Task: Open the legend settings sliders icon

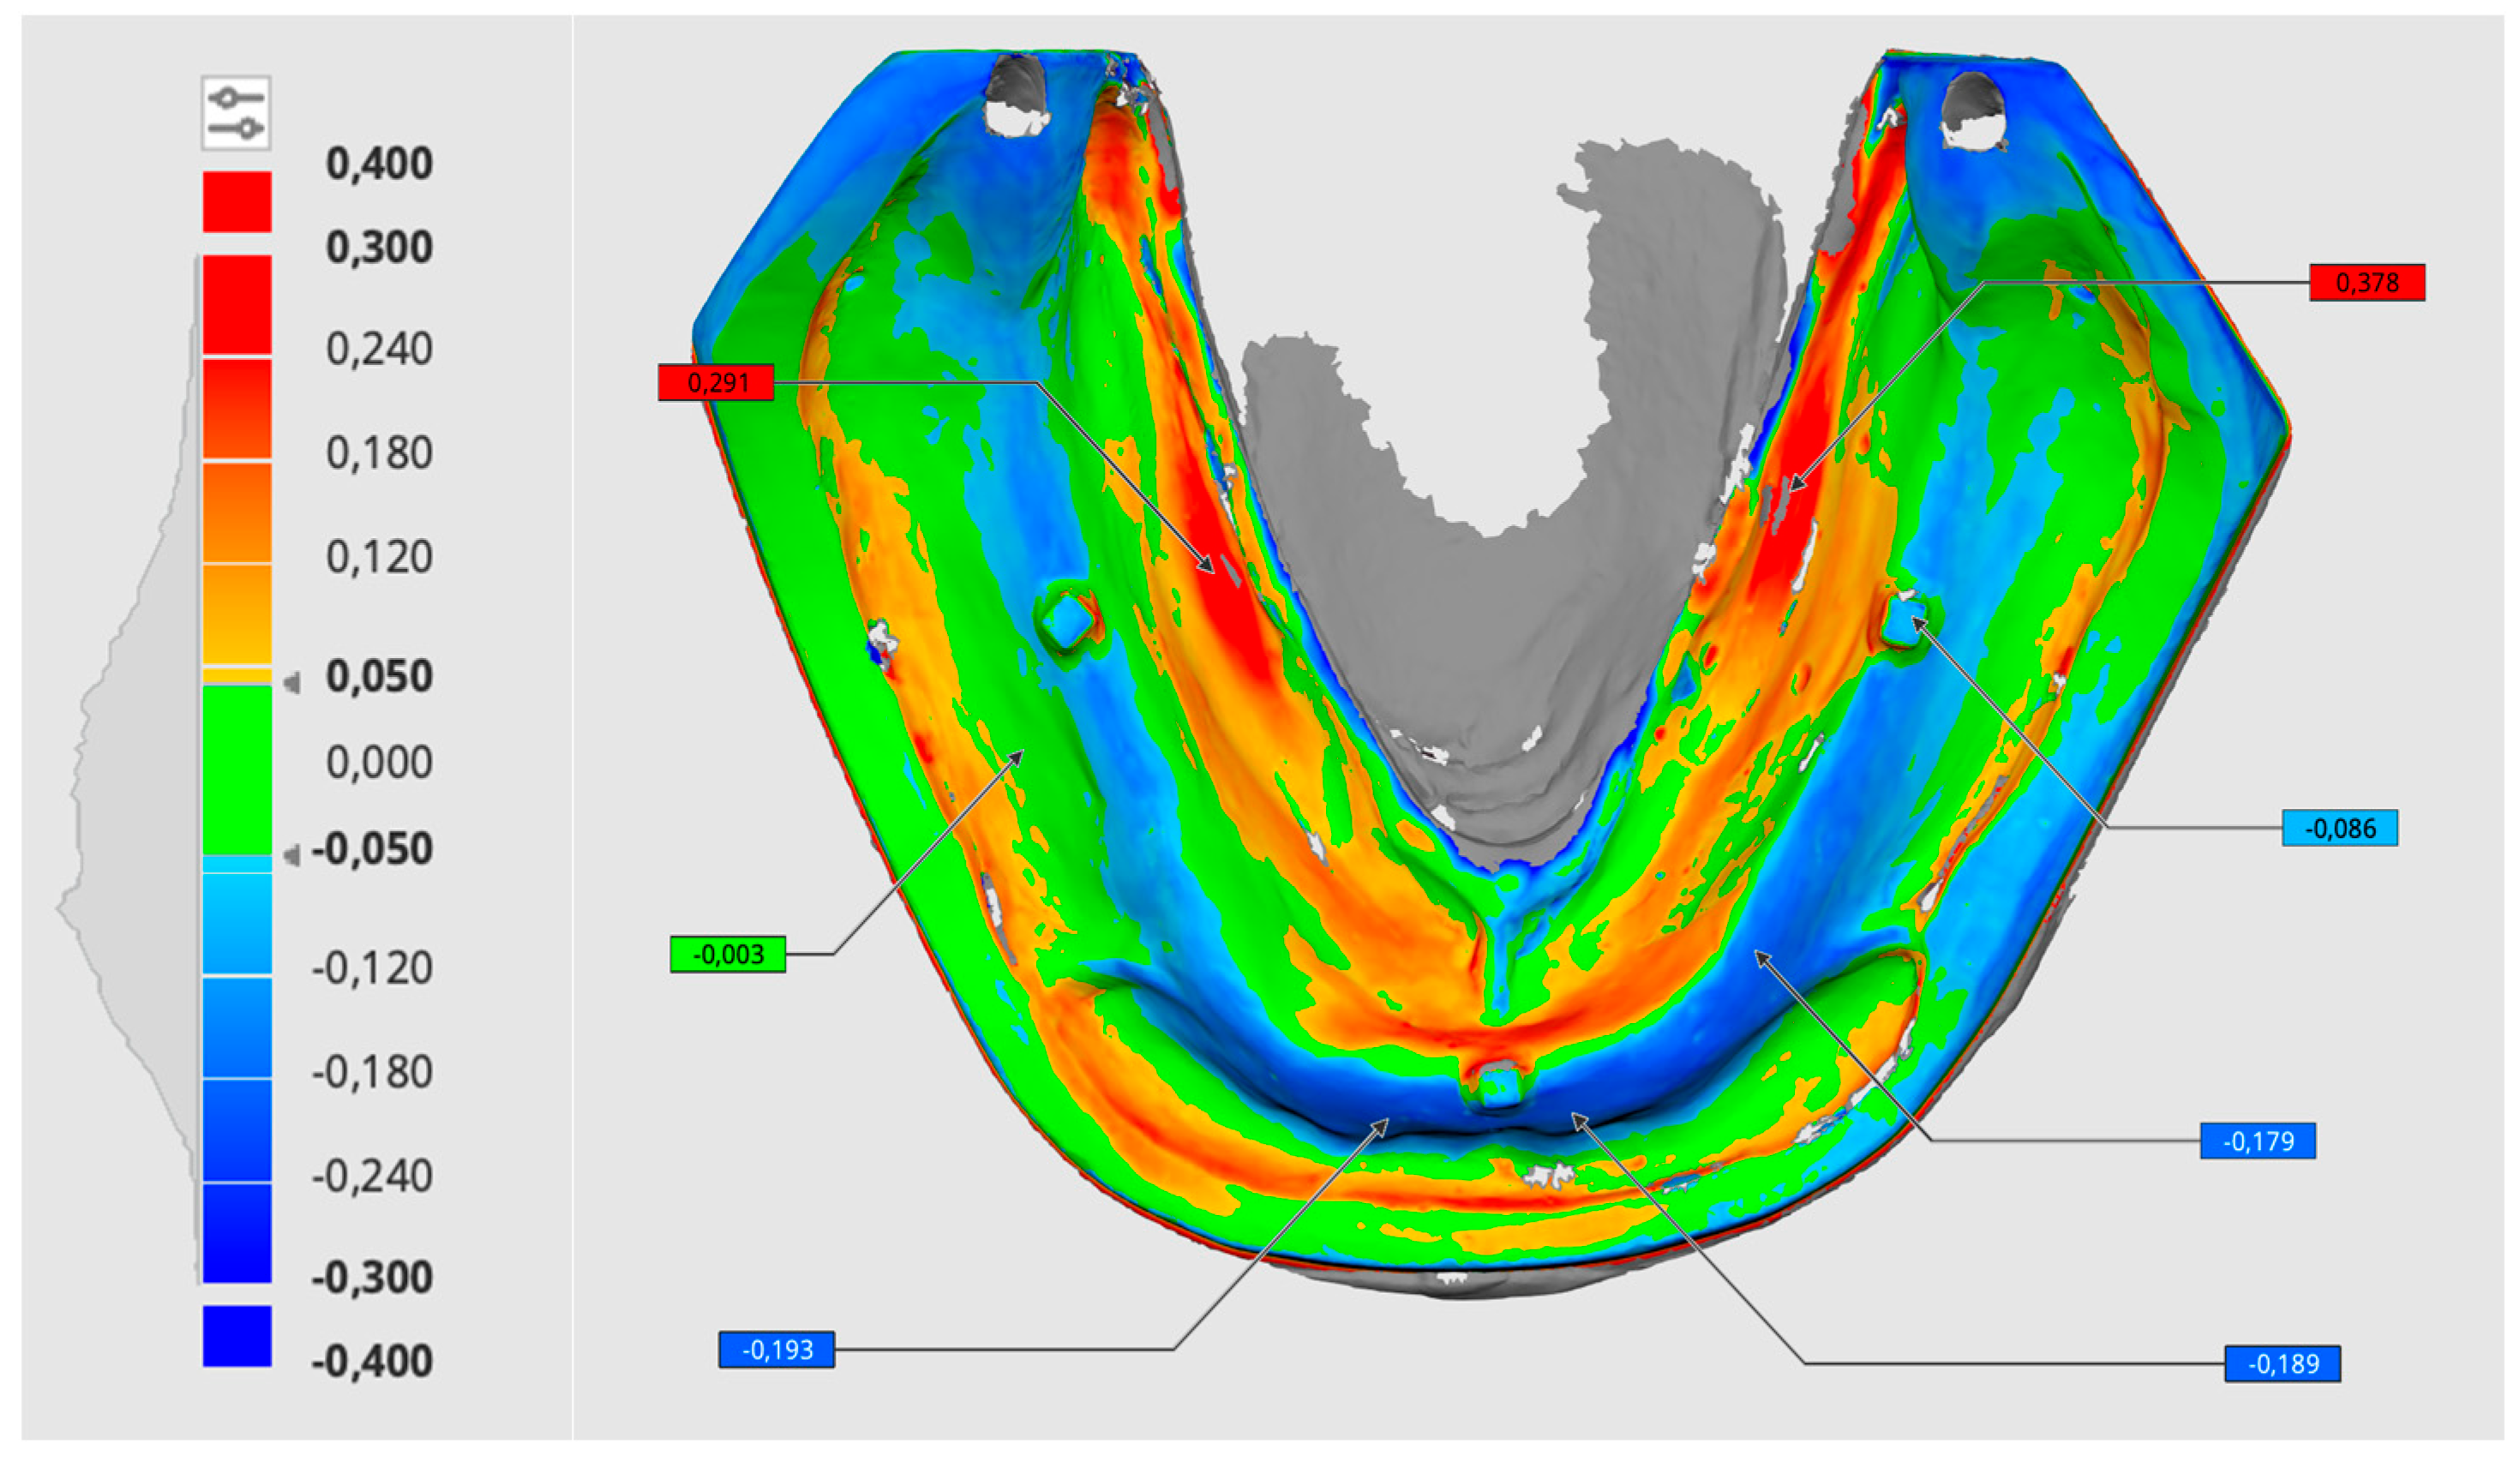Action: point(236,113)
